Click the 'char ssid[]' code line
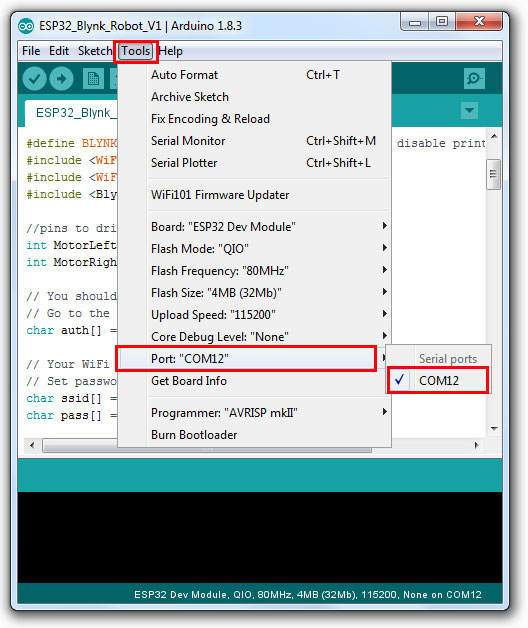This screenshot has height=628, width=528. click(x=71, y=399)
